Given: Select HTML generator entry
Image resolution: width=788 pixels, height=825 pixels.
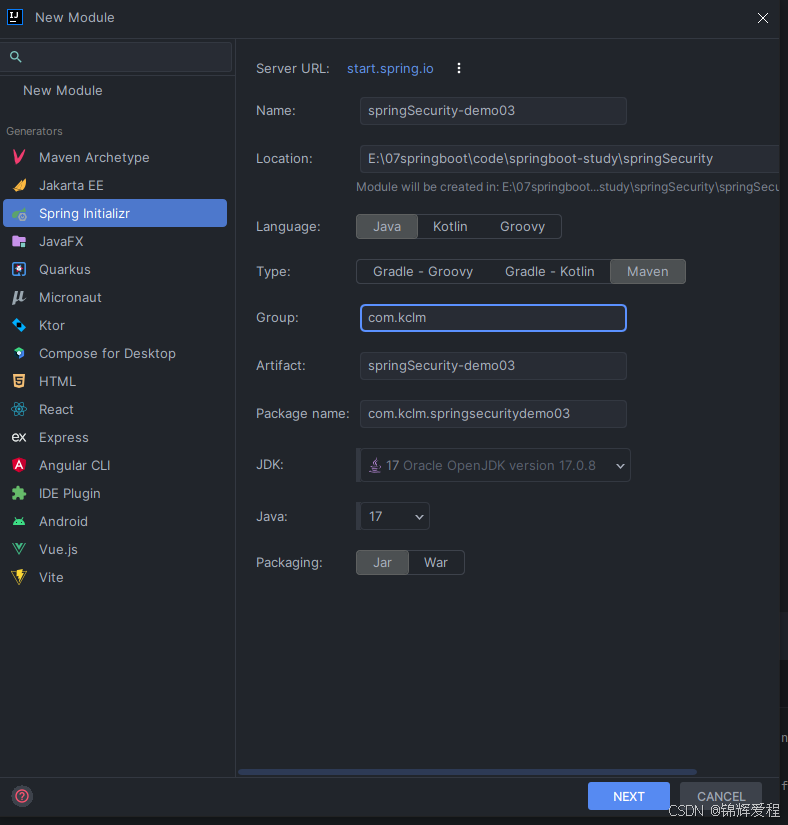Looking at the screenshot, I should coord(115,381).
